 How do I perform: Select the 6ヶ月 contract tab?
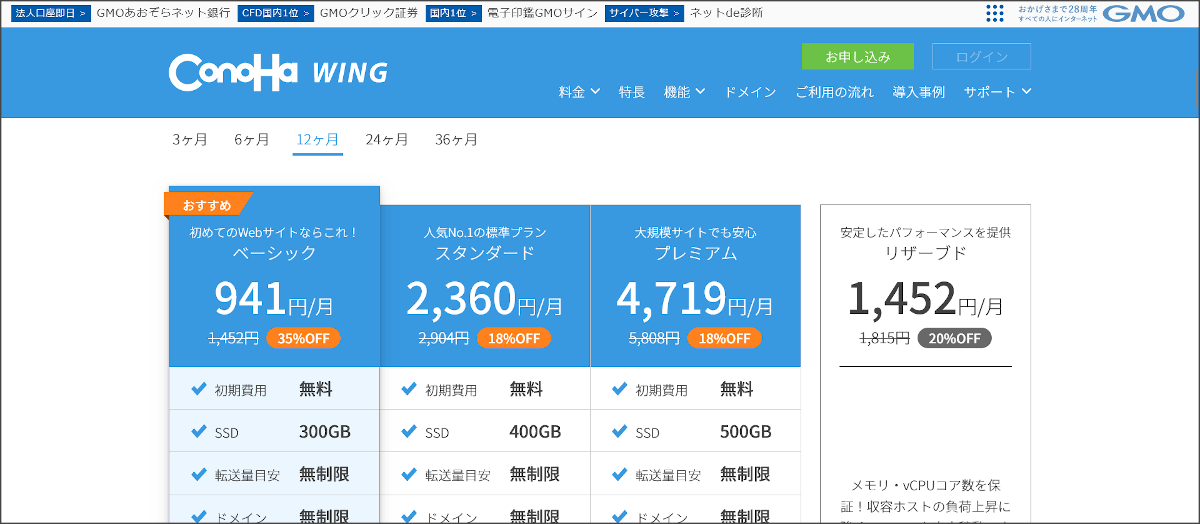pyautogui.click(x=252, y=140)
